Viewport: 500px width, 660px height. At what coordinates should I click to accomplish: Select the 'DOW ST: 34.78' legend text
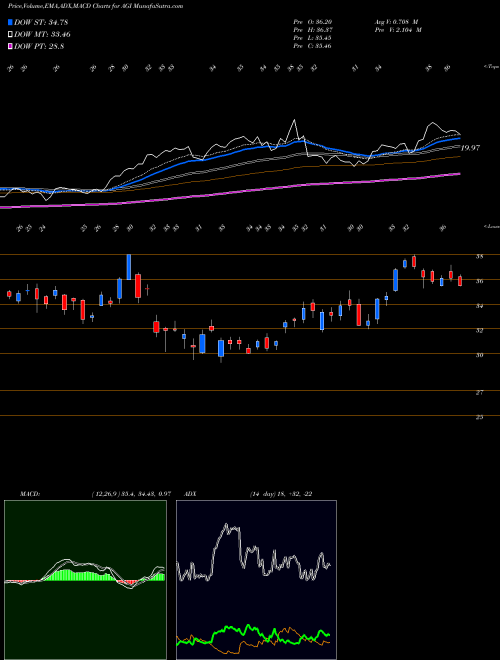[x=41, y=22]
